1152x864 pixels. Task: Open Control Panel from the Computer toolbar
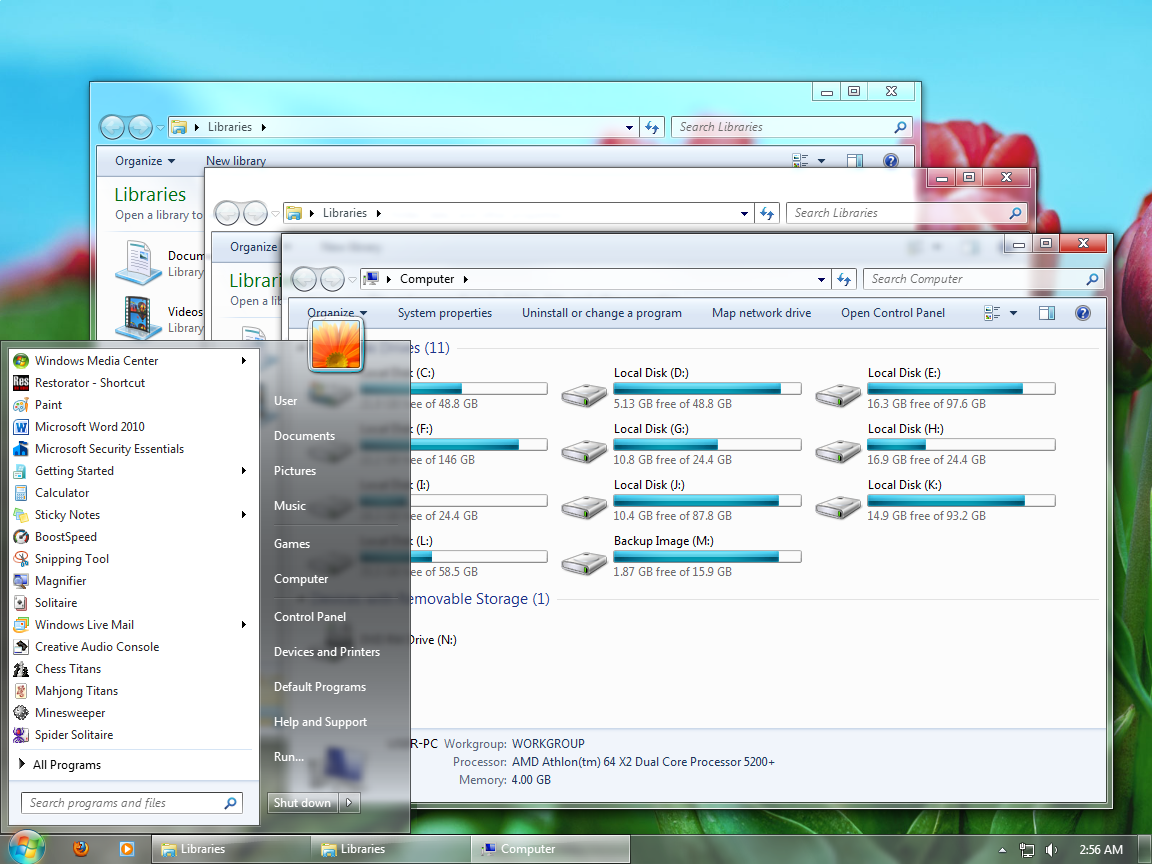(x=893, y=313)
